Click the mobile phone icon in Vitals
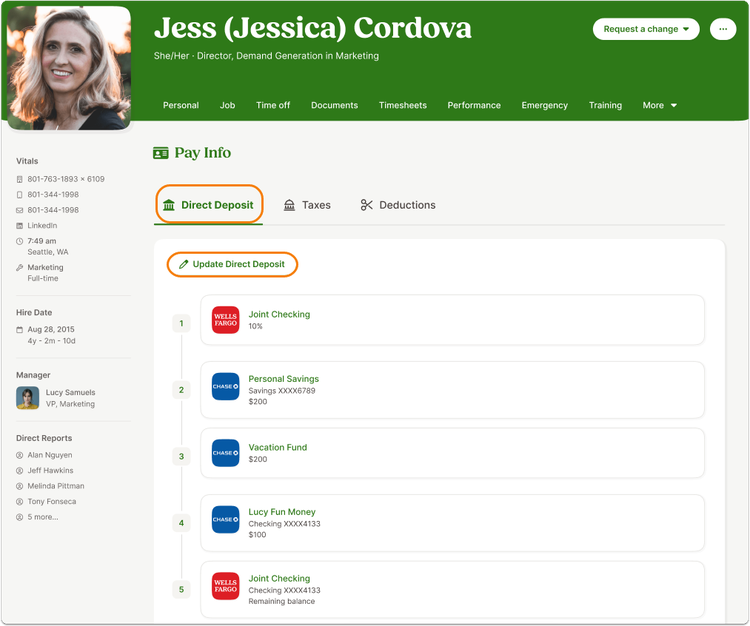This screenshot has height=626, width=750. [x=20, y=195]
